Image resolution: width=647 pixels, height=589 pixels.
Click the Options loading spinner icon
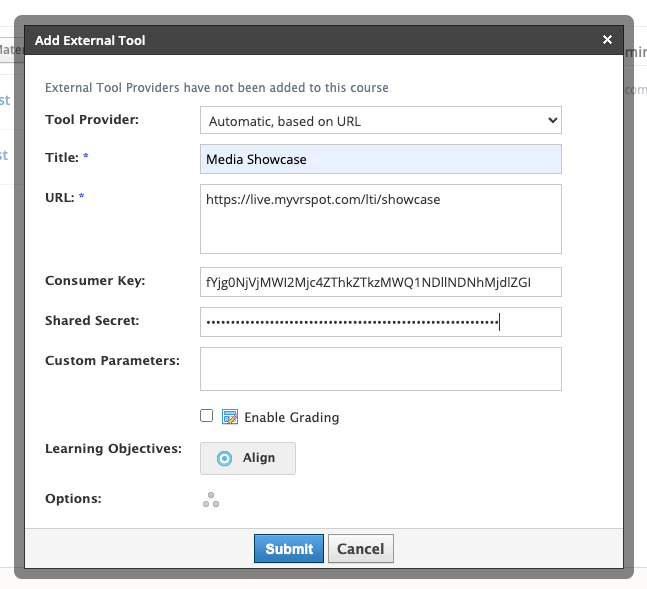(x=211, y=500)
